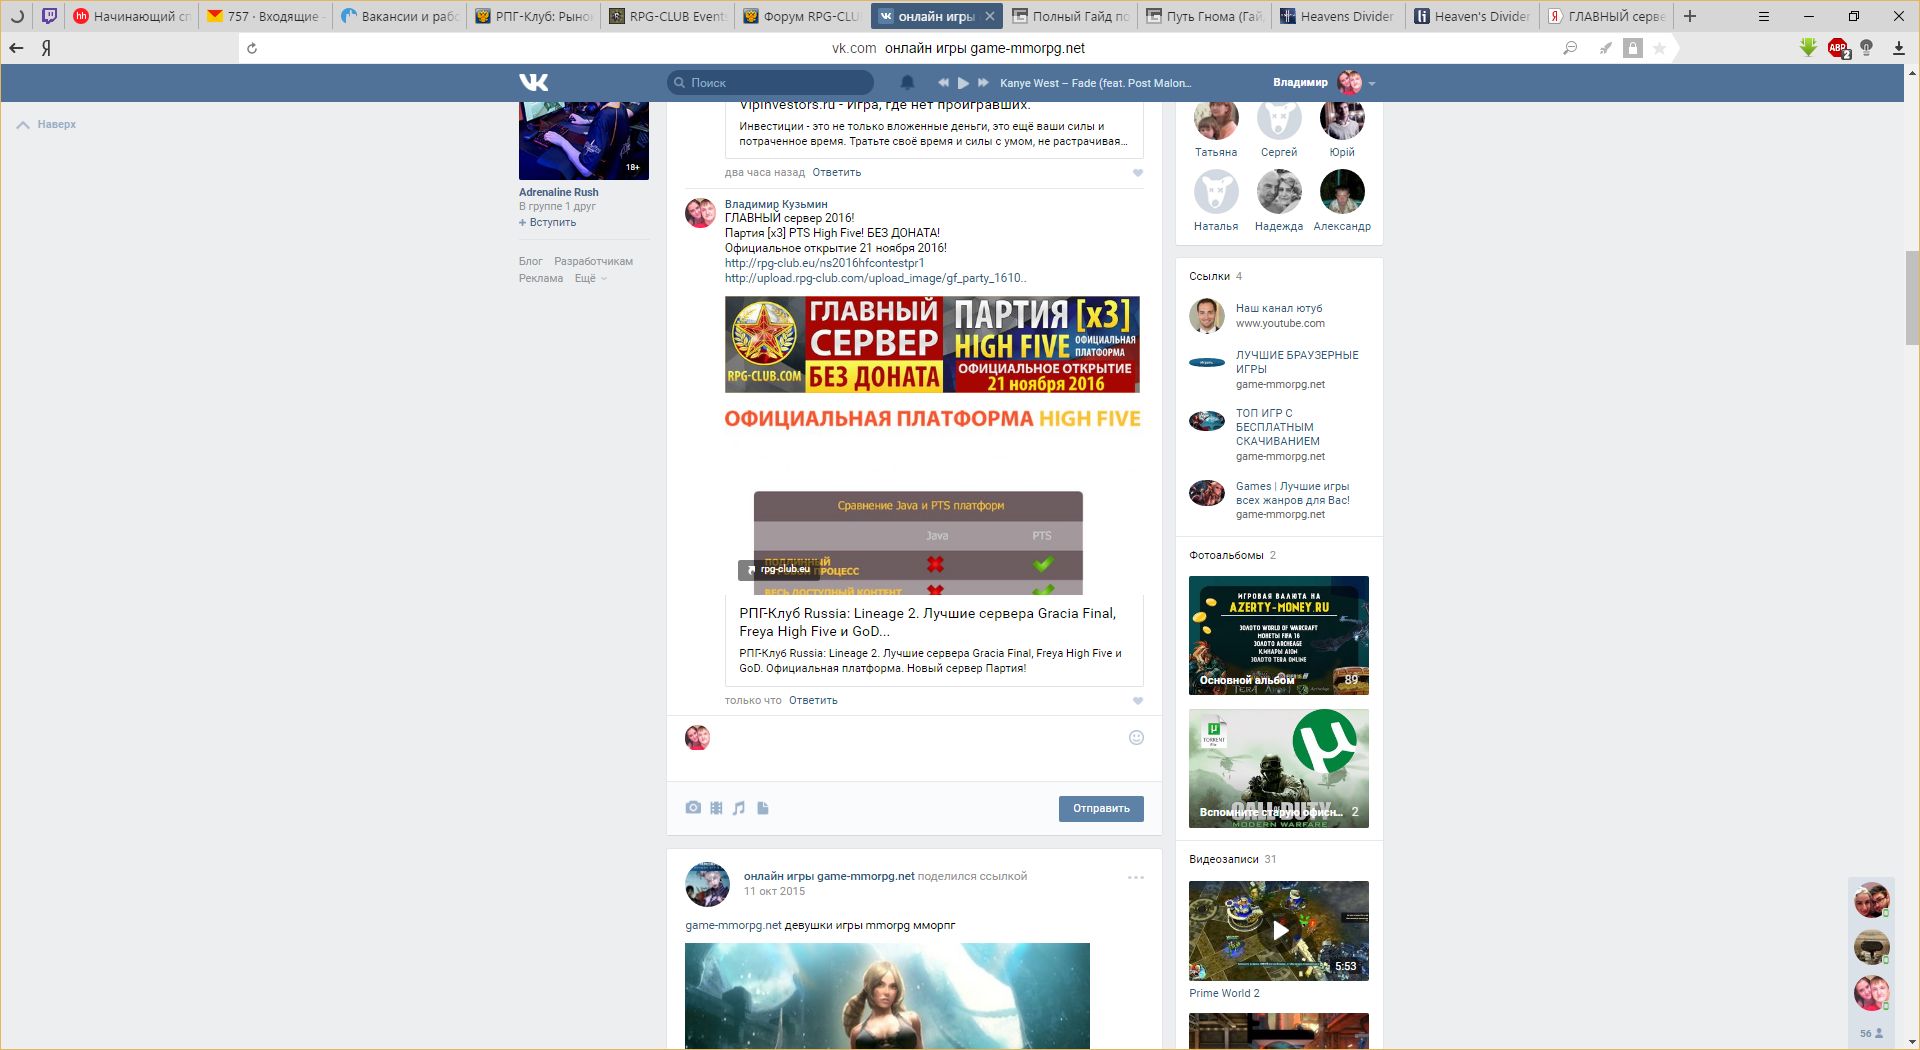
Task: Open member Надежда's avatar
Action: tap(1279, 192)
